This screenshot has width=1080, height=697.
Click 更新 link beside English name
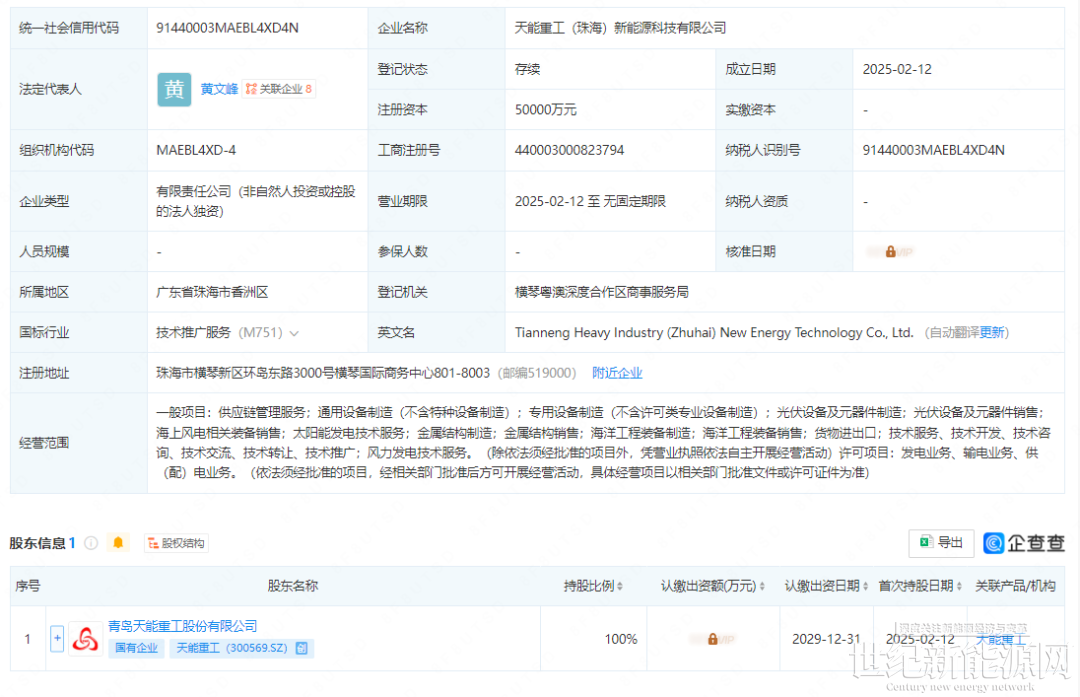click(992, 333)
